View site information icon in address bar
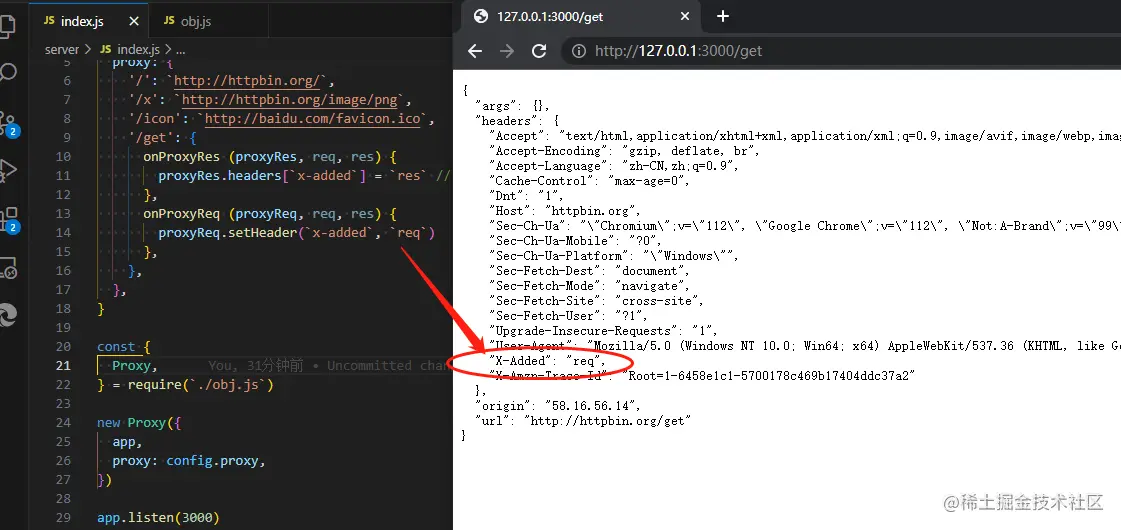The image size is (1121, 530). click(579, 51)
